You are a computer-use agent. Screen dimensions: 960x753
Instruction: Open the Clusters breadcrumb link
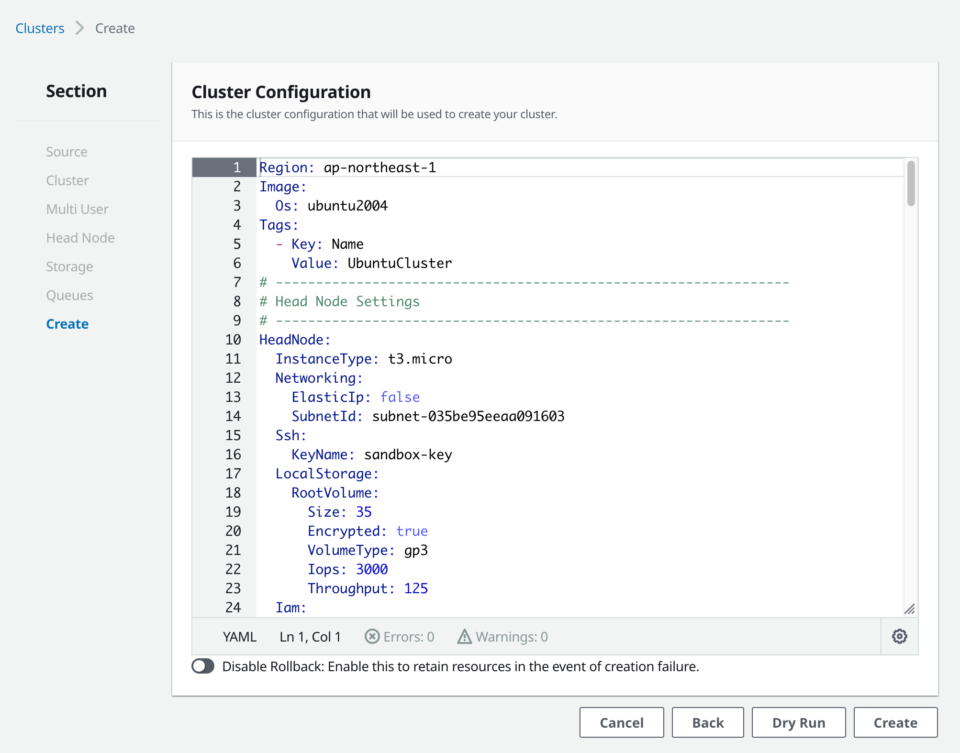[x=39, y=28]
